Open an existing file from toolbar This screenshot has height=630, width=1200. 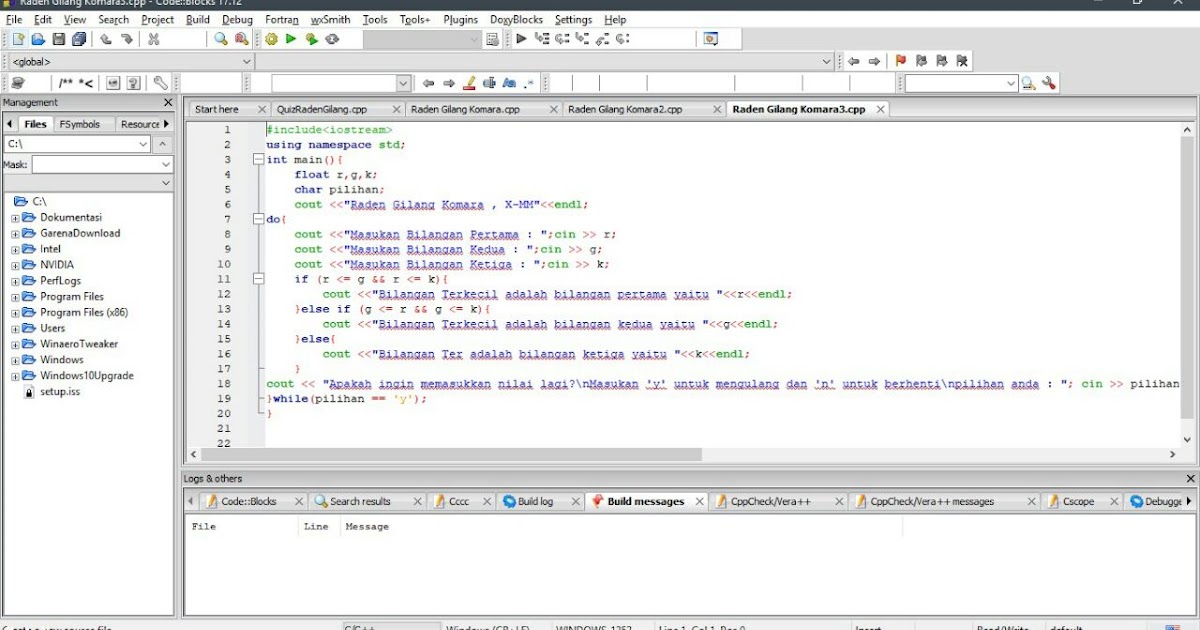pyautogui.click(x=37, y=38)
